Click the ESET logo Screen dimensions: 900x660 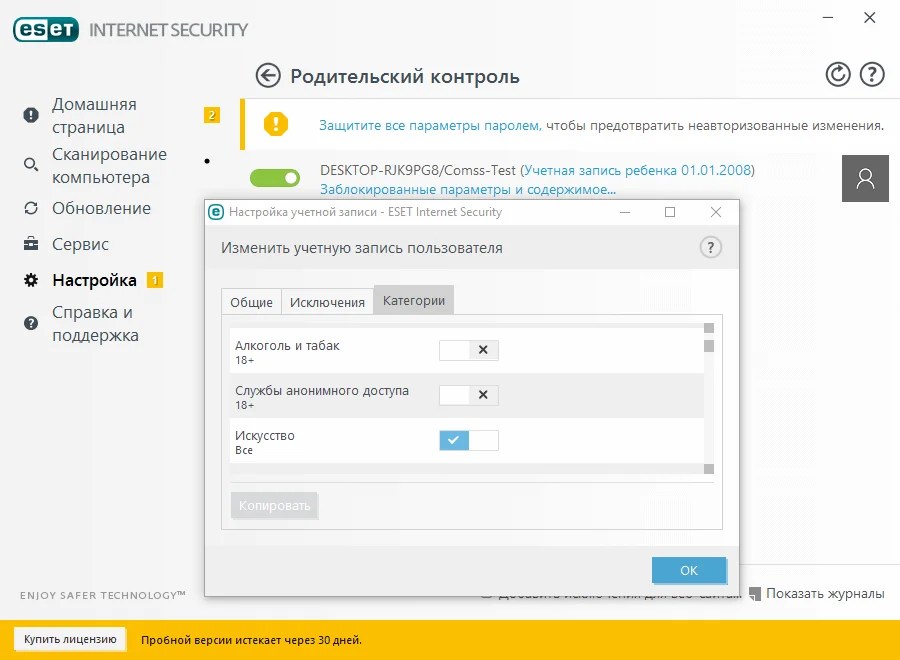click(46, 30)
